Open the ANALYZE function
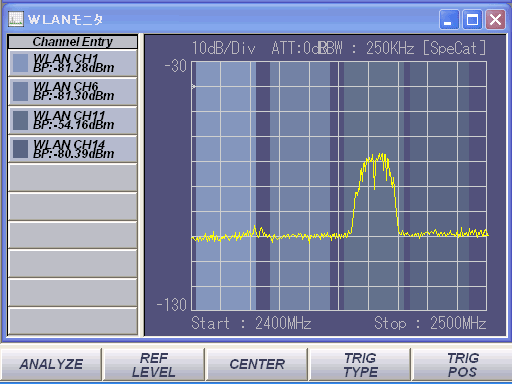 (x=51, y=364)
